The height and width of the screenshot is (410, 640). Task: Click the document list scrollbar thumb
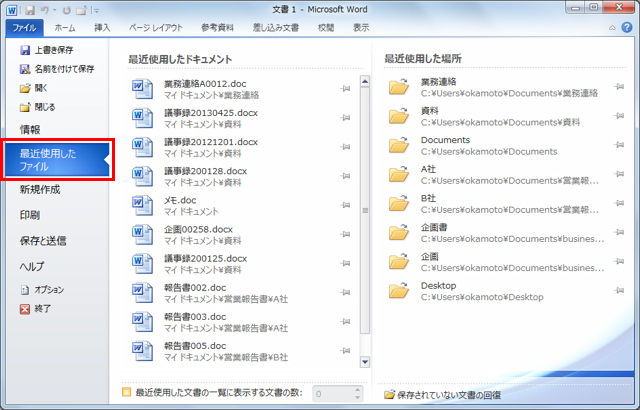(x=365, y=211)
